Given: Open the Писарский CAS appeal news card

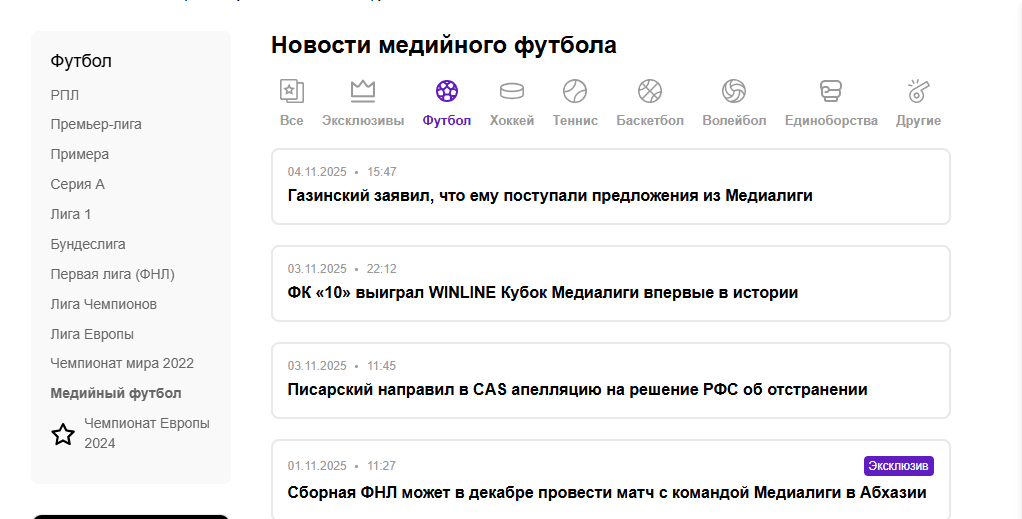Looking at the screenshot, I should pos(577,390).
